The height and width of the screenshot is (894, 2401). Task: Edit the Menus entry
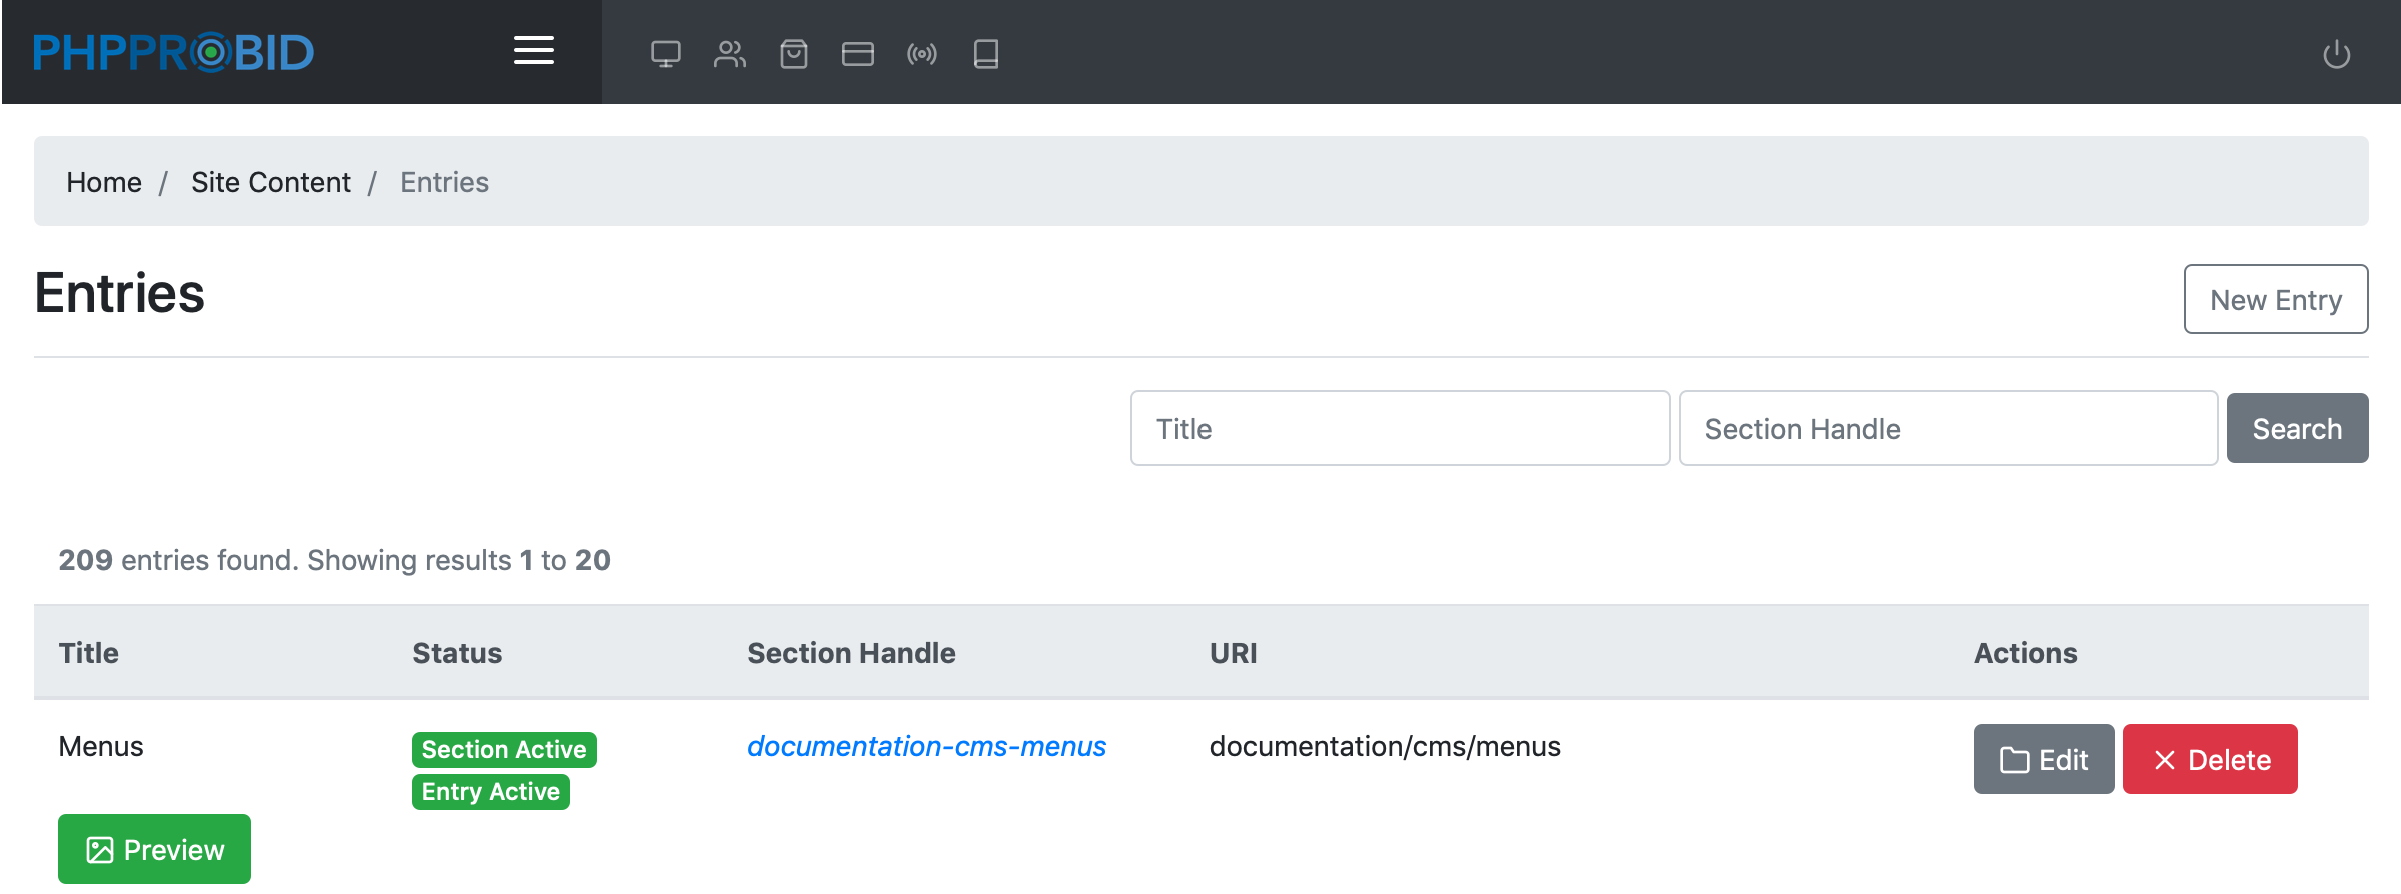2043,760
